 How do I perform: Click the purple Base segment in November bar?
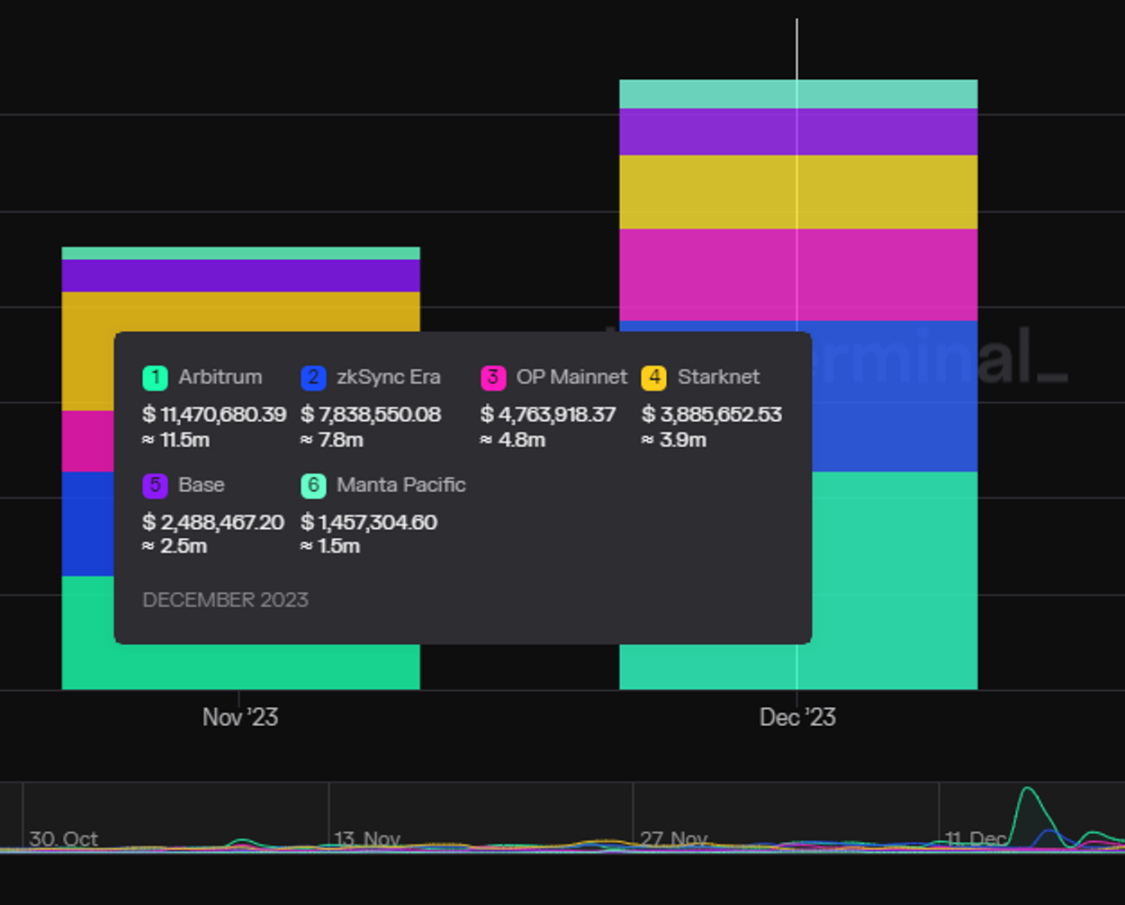click(240, 276)
